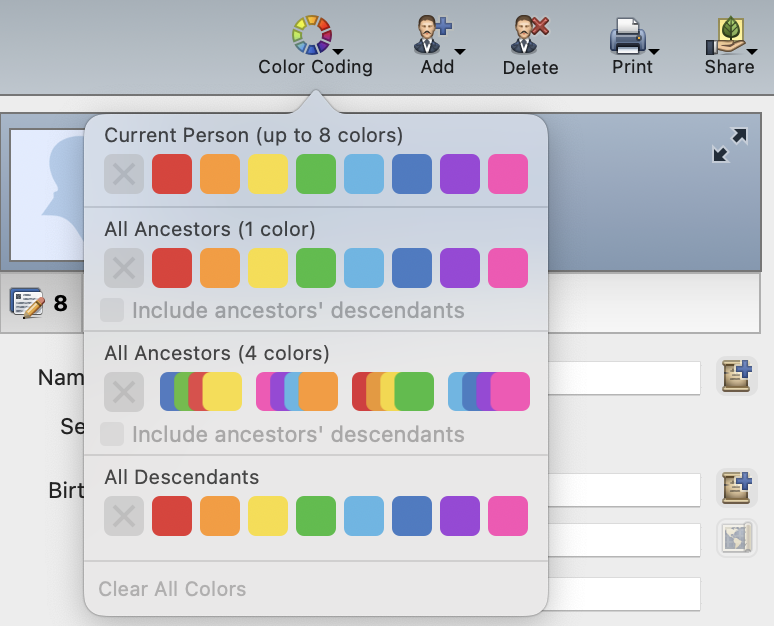Screen dimensions: 774x626
Task: Open the Color Coding wheel icon
Action: pos(311,35)
